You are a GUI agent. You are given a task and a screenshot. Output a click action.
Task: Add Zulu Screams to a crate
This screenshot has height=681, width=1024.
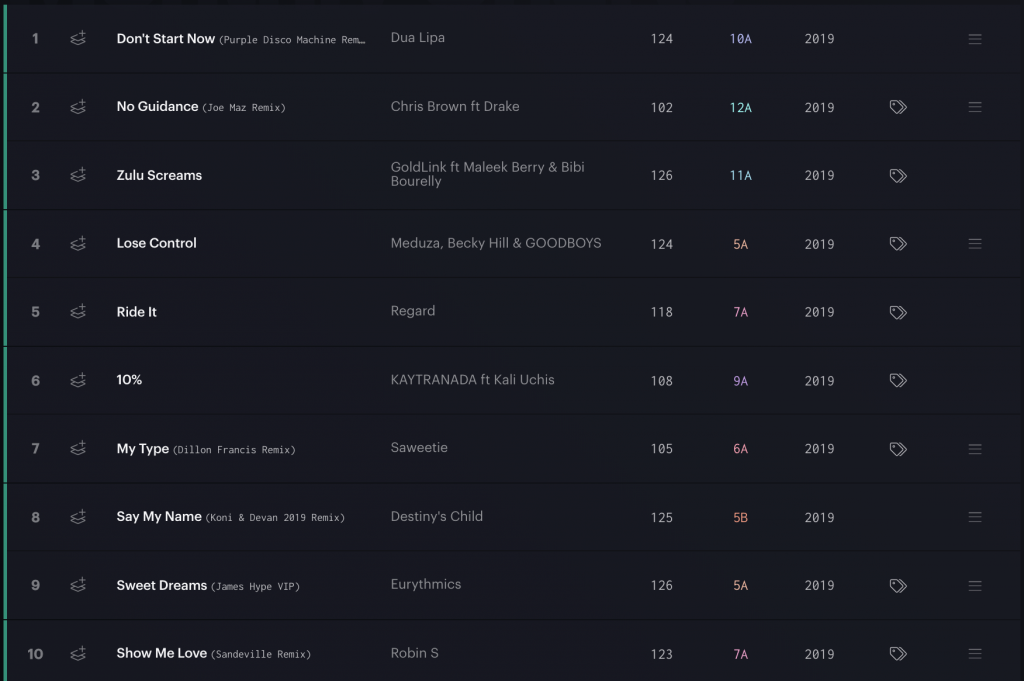click(x=78, y=175)
